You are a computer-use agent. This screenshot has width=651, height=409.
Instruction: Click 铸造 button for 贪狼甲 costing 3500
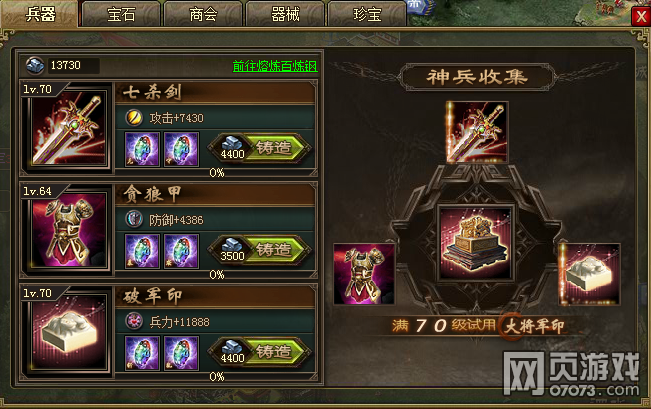point(260,250)
